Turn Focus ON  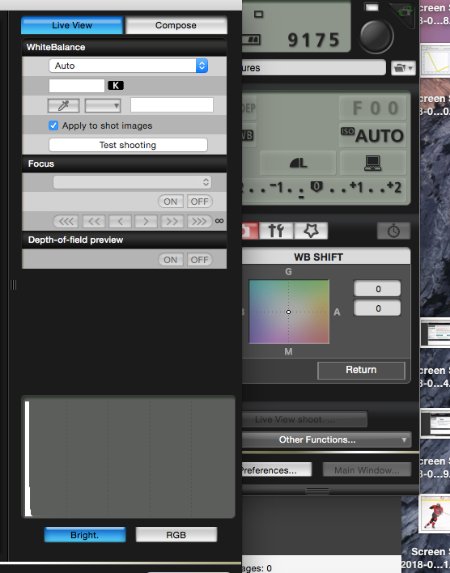[x=170, y=201]
